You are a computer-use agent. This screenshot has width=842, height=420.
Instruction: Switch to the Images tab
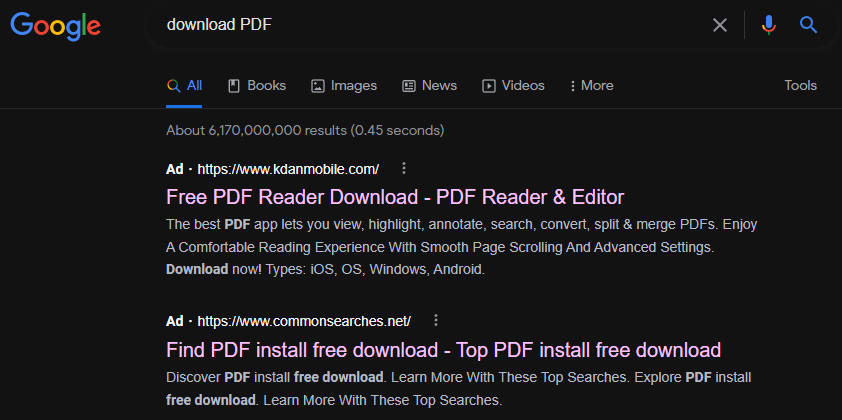(x=344, y=86)
